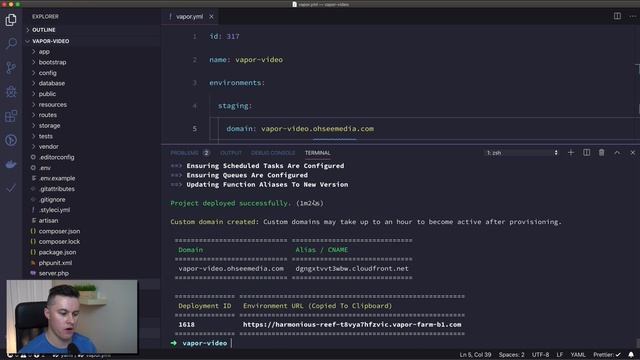Screen dimensions: 640x360
Task: Open the notifications bell in status bar
Action: click(x=631, y=355)
